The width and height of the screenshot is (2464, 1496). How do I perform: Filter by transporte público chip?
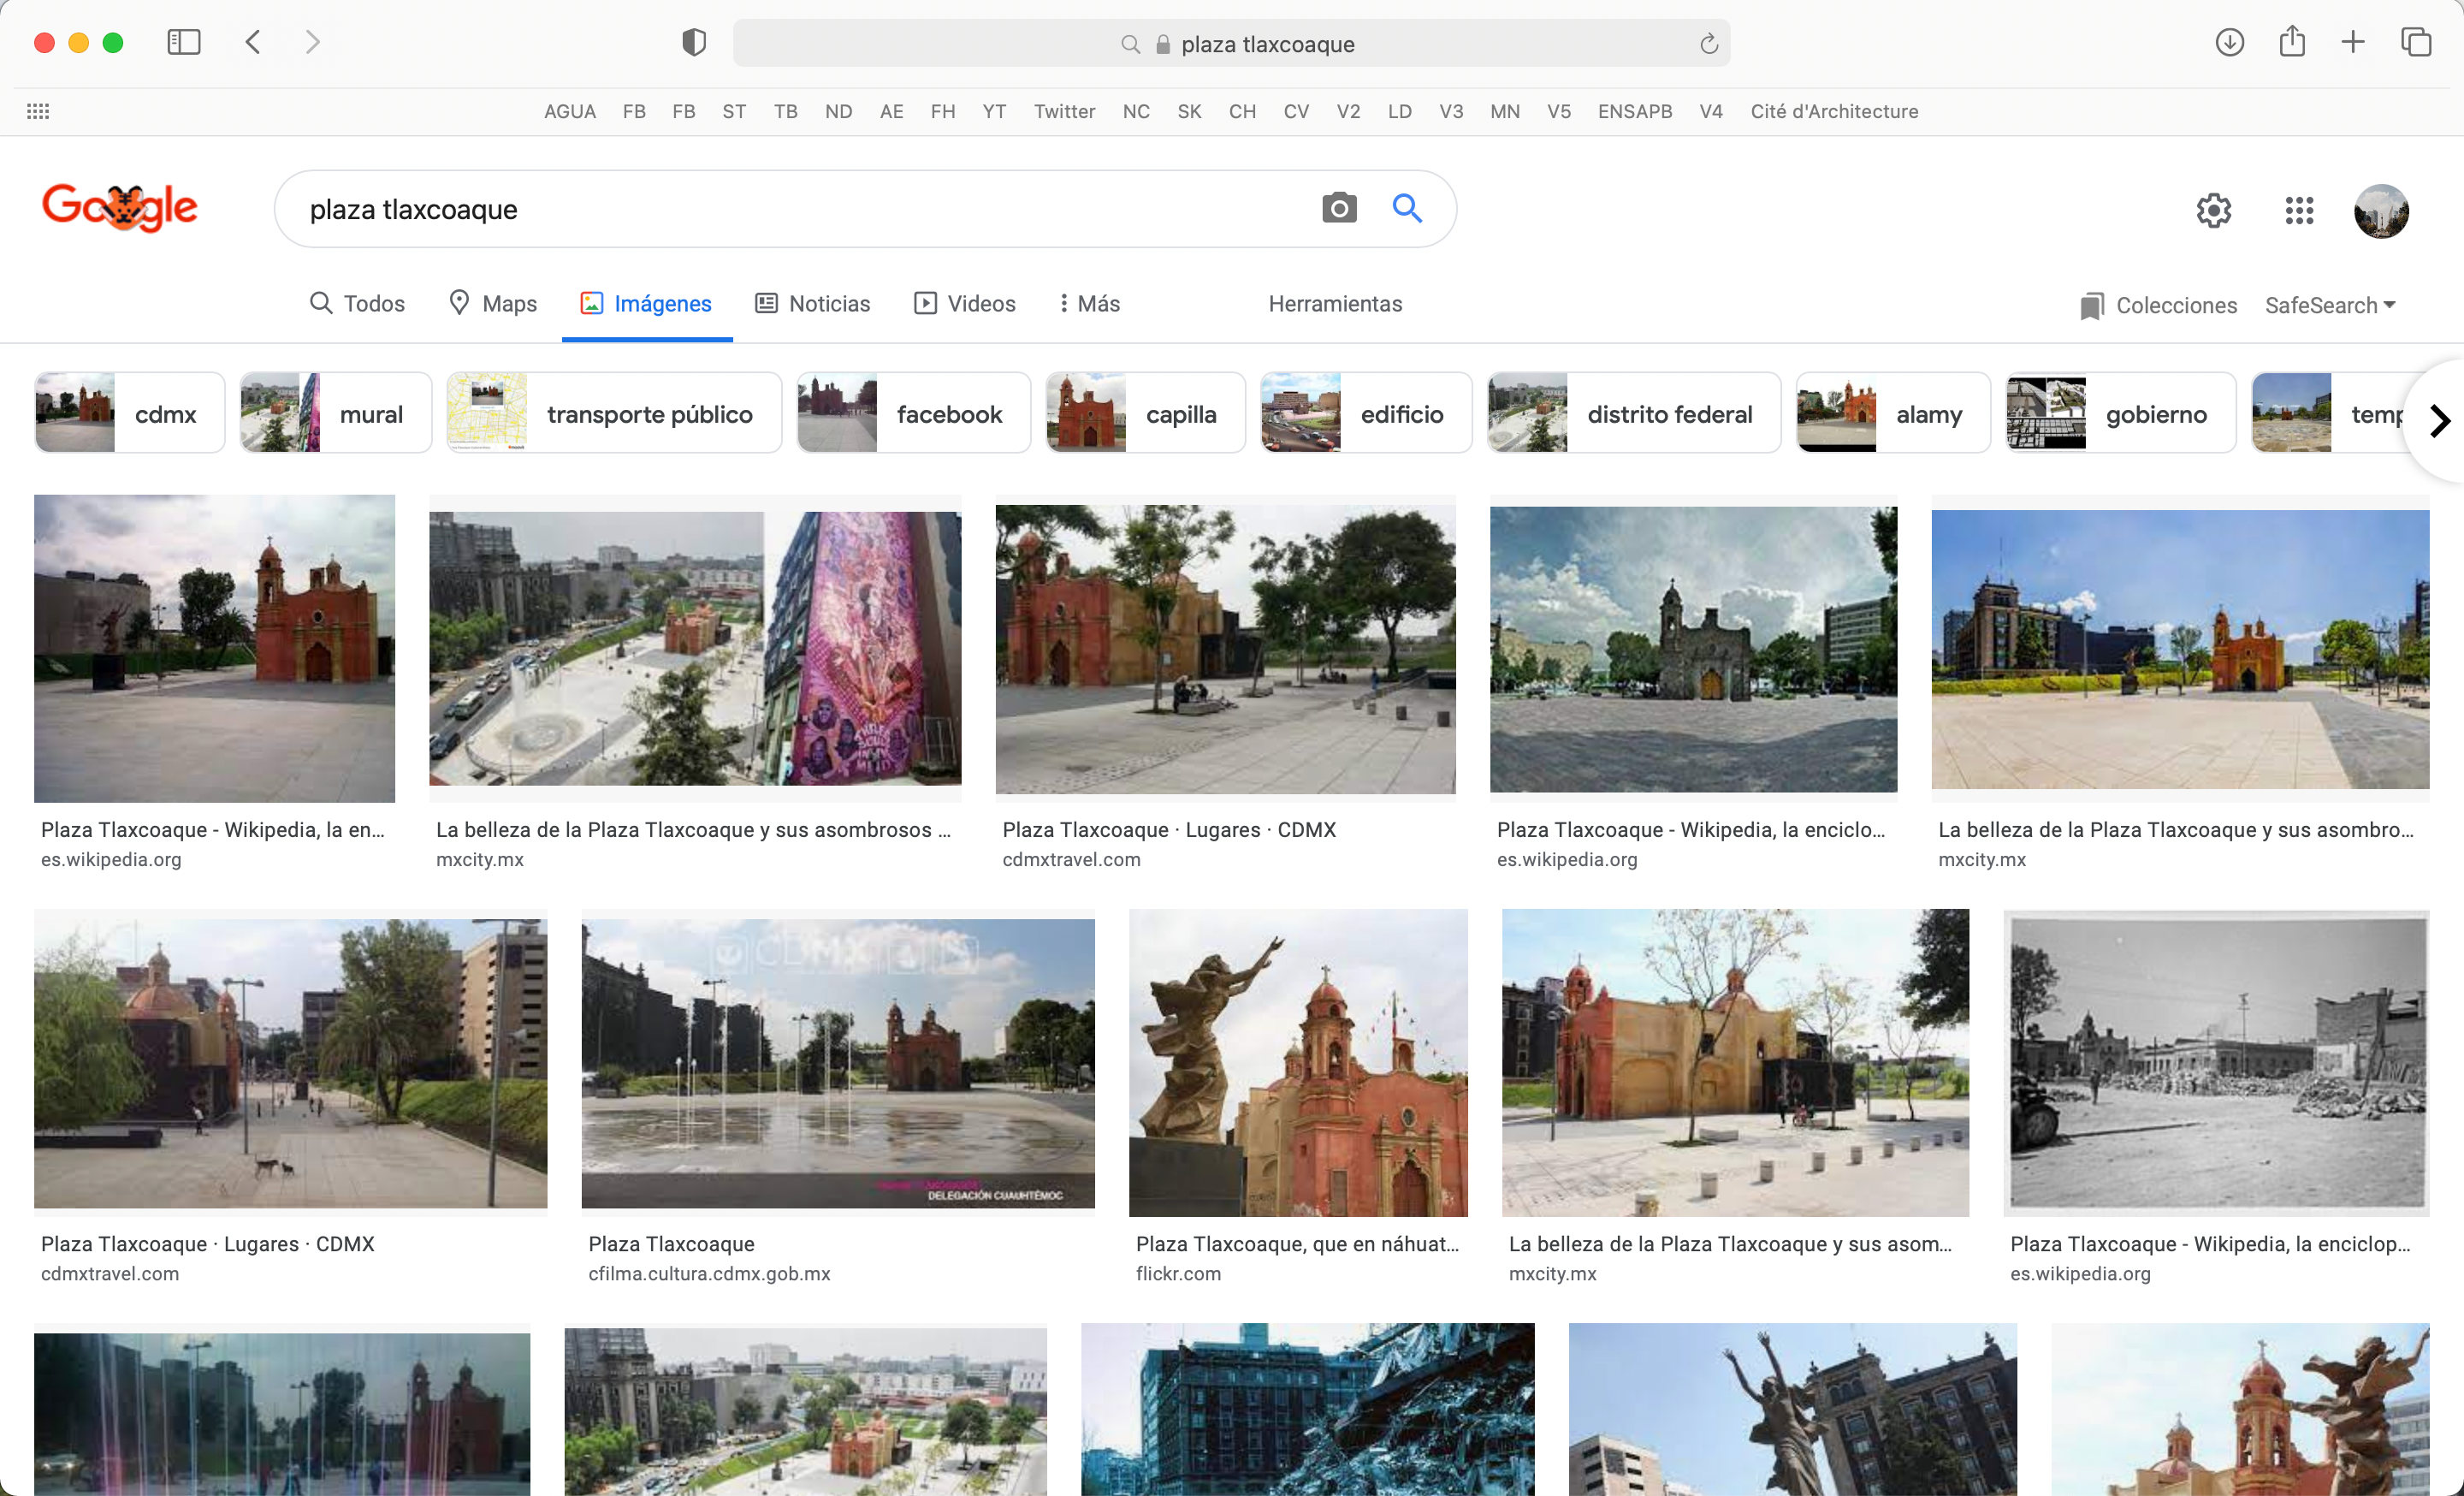pyautogui.click(x=614, y=413)
